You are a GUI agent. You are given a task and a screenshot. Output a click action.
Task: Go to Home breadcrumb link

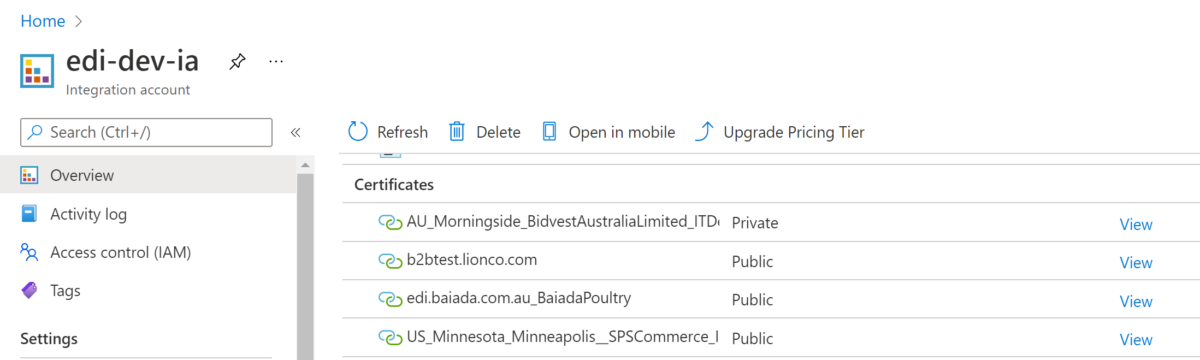[43, 21]
